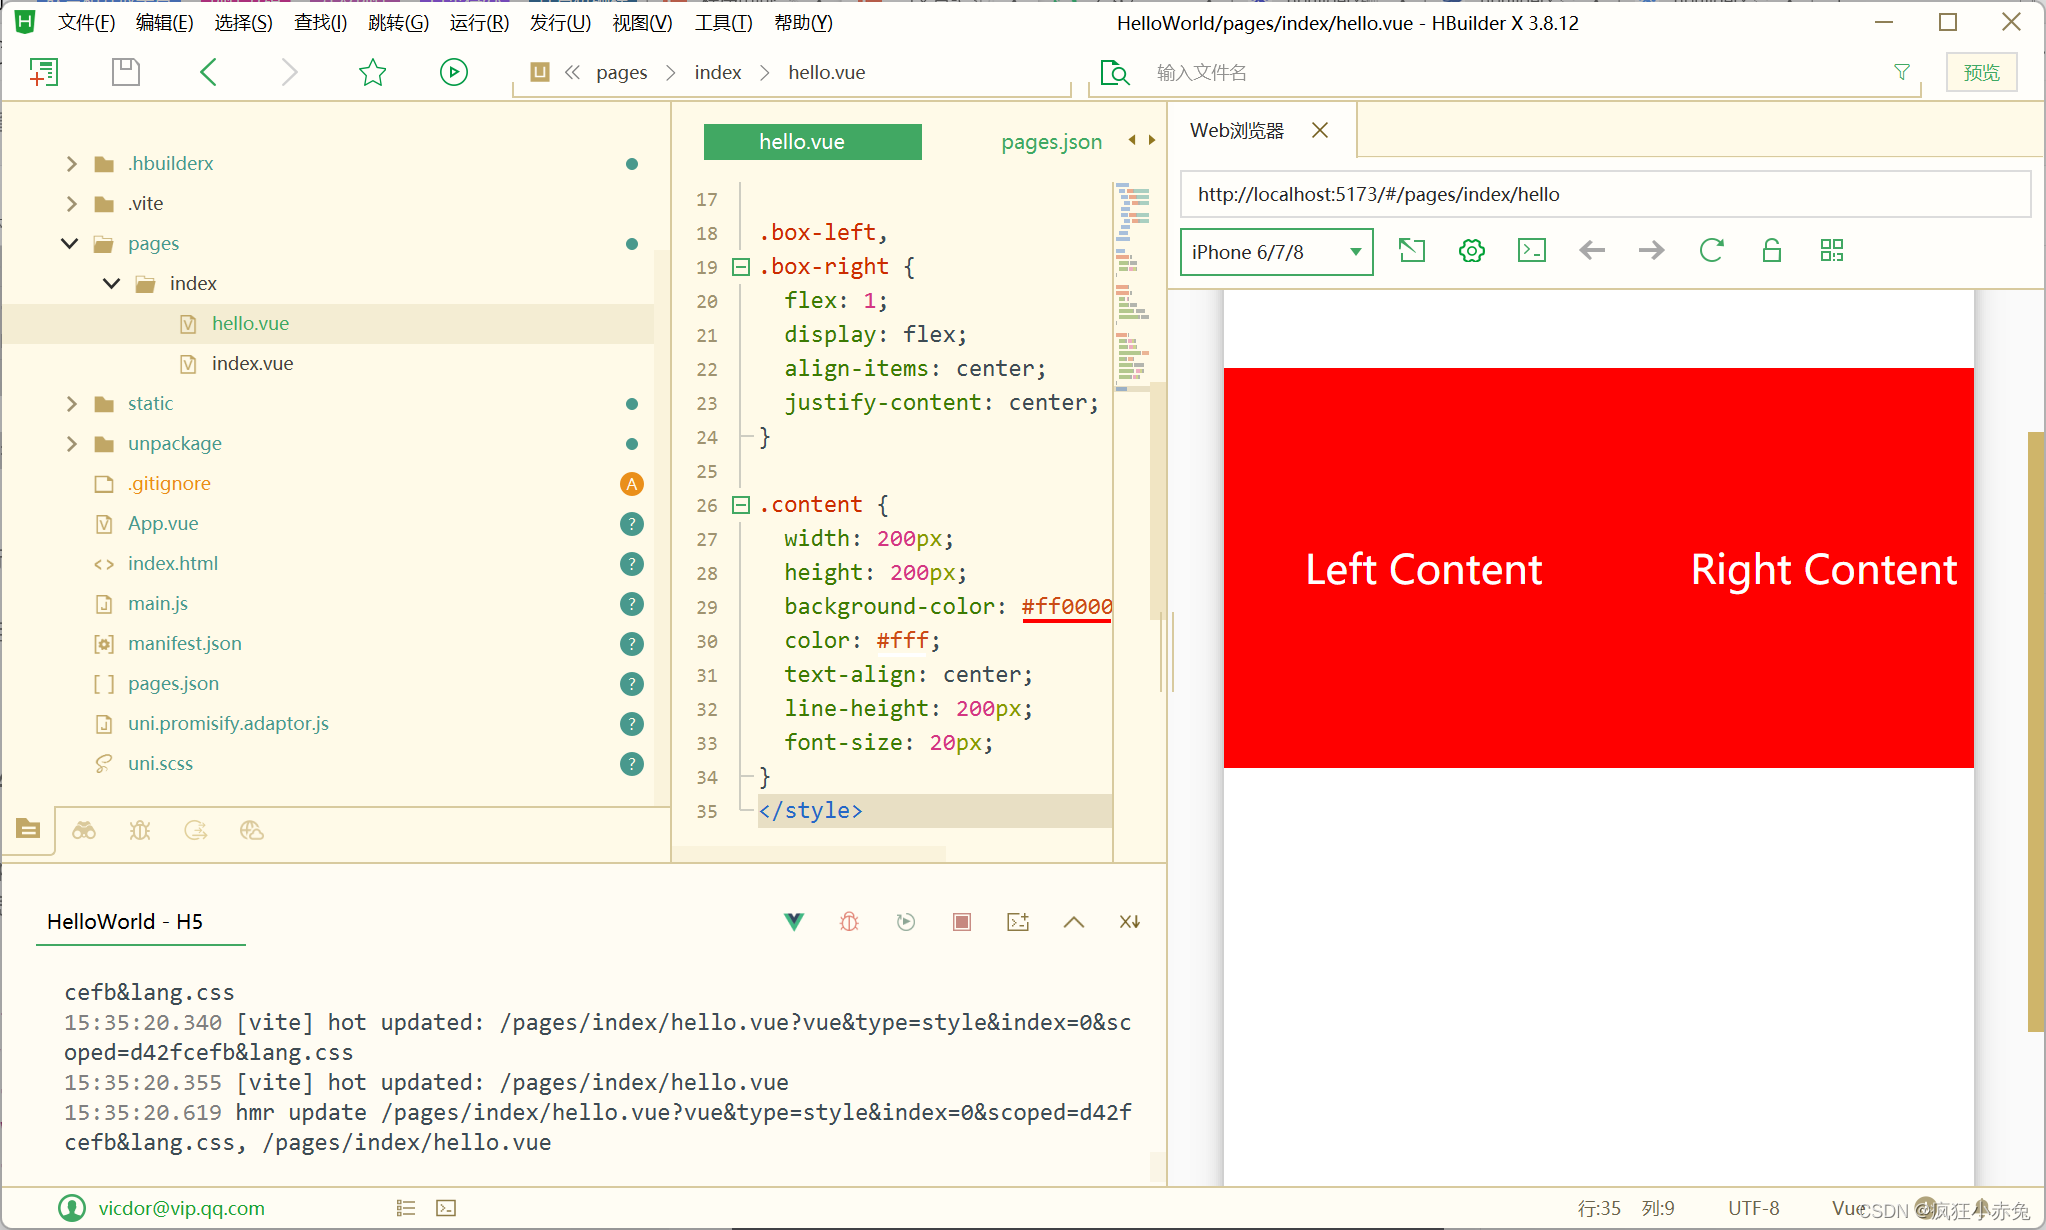Image resolution: width=2046 pixels, height=1230 pixels.
Task: Click the filter funnel icon
Action: (1902, 72)
